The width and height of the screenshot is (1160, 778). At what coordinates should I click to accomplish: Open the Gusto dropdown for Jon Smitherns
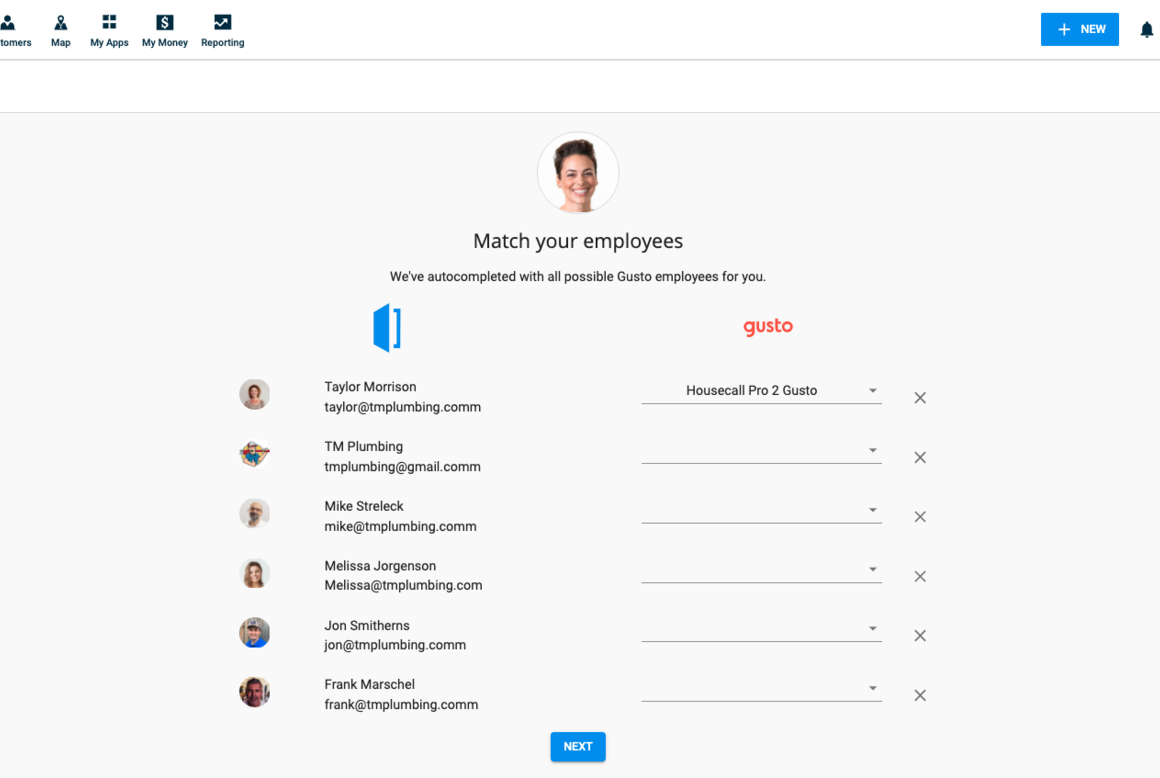coord(761,628)
